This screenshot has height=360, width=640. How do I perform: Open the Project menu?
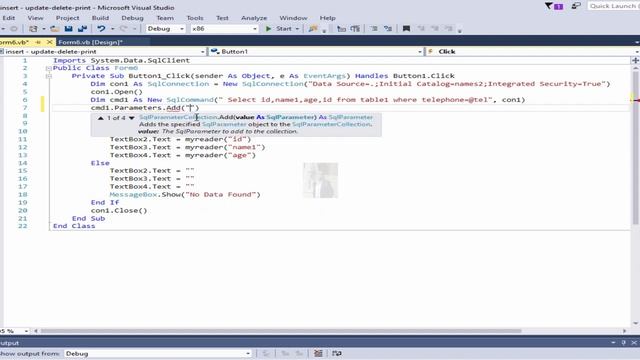[67, 18]
